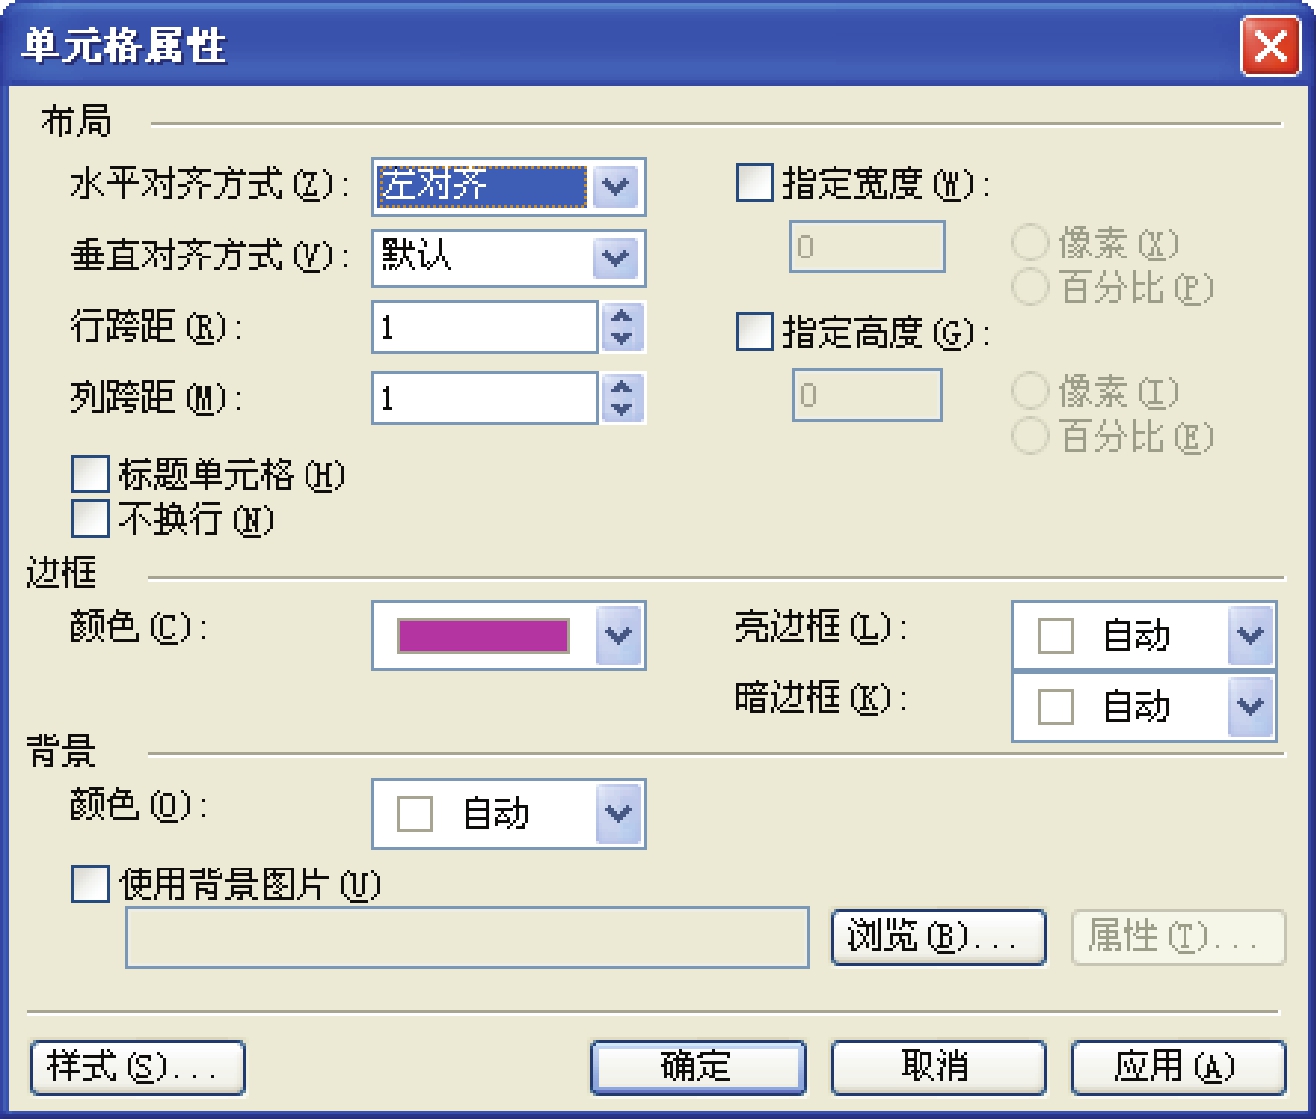Tick the 使用背景图片 checkbox

[x=90, y=884]
